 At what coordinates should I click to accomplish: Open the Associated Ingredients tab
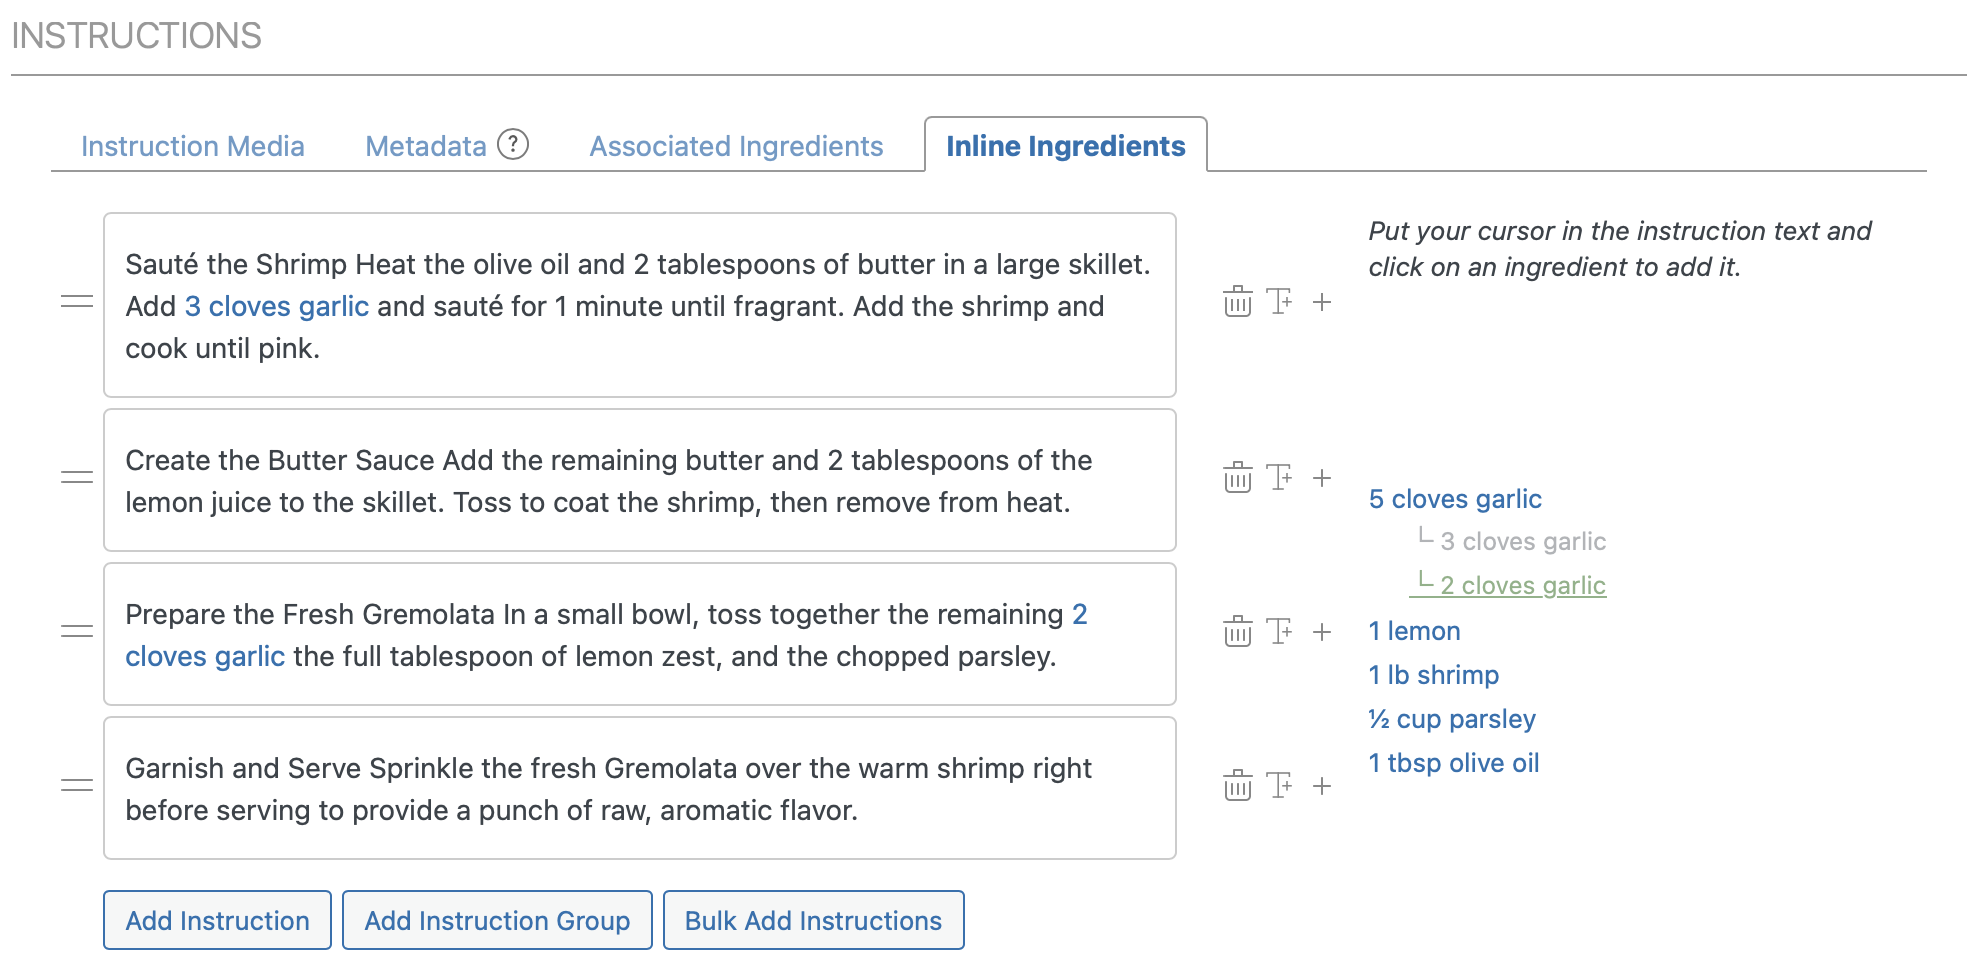coord(736,146)
